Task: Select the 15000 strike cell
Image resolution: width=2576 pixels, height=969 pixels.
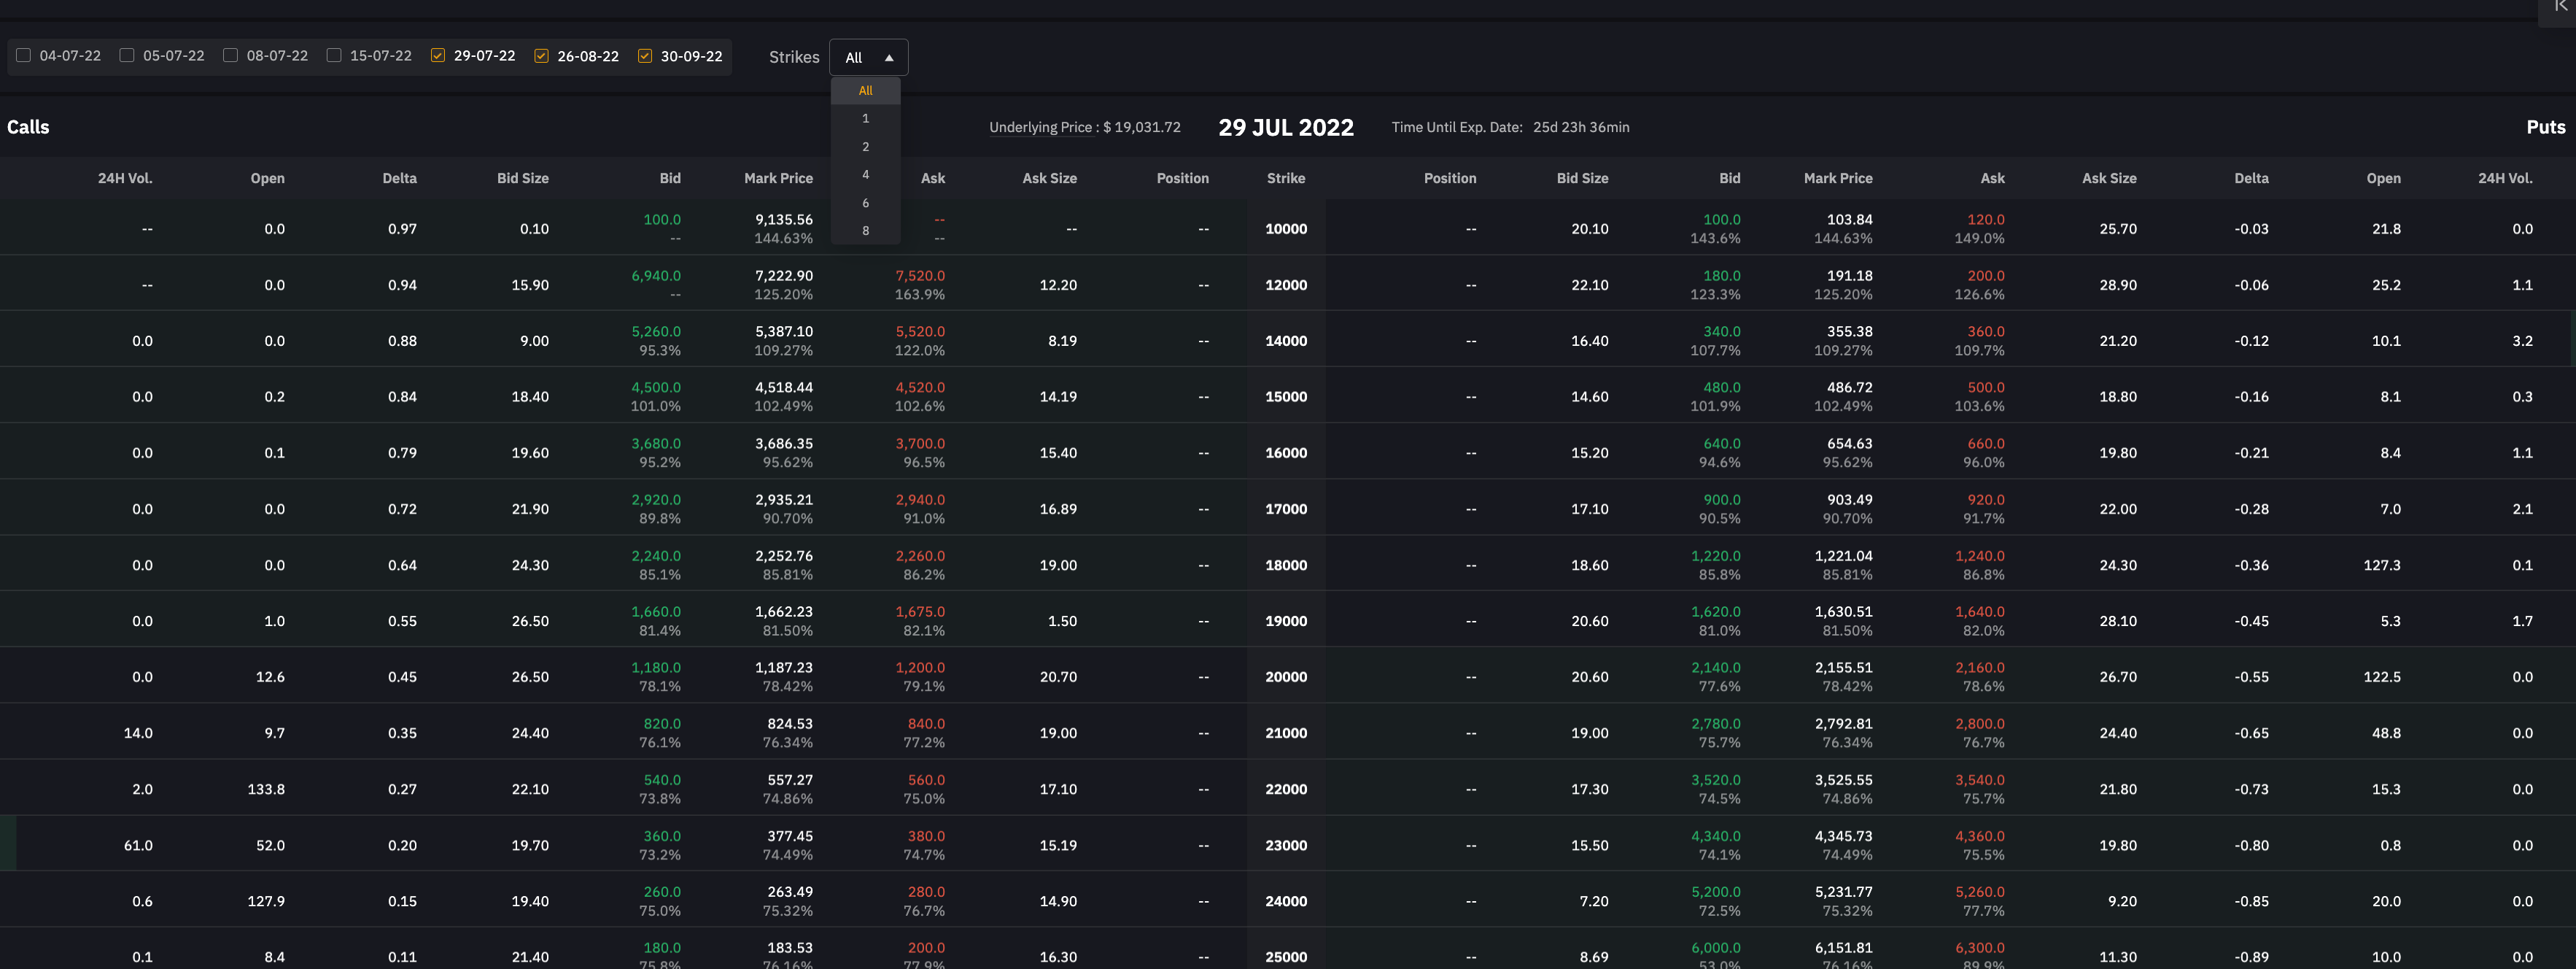Action: [x=1286, y=397]
